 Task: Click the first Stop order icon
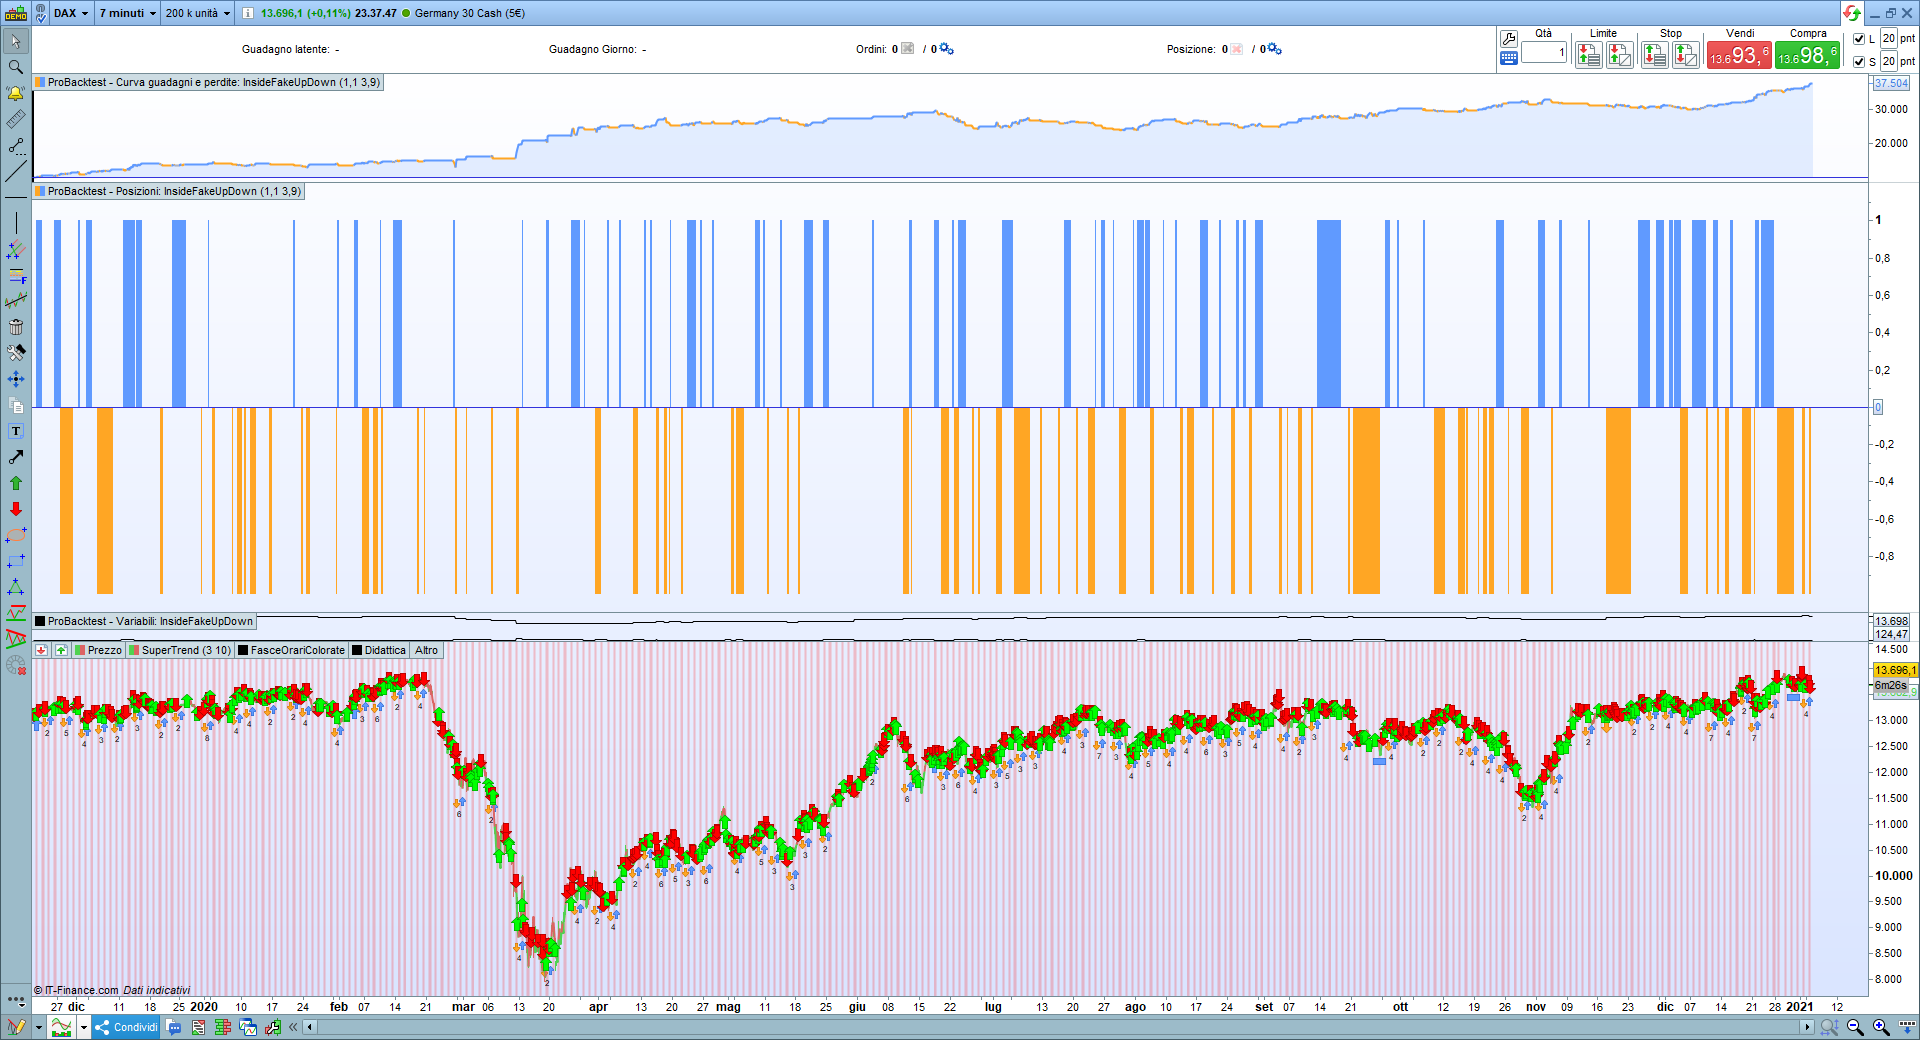pyautogui.click(x=1655, y=55)
